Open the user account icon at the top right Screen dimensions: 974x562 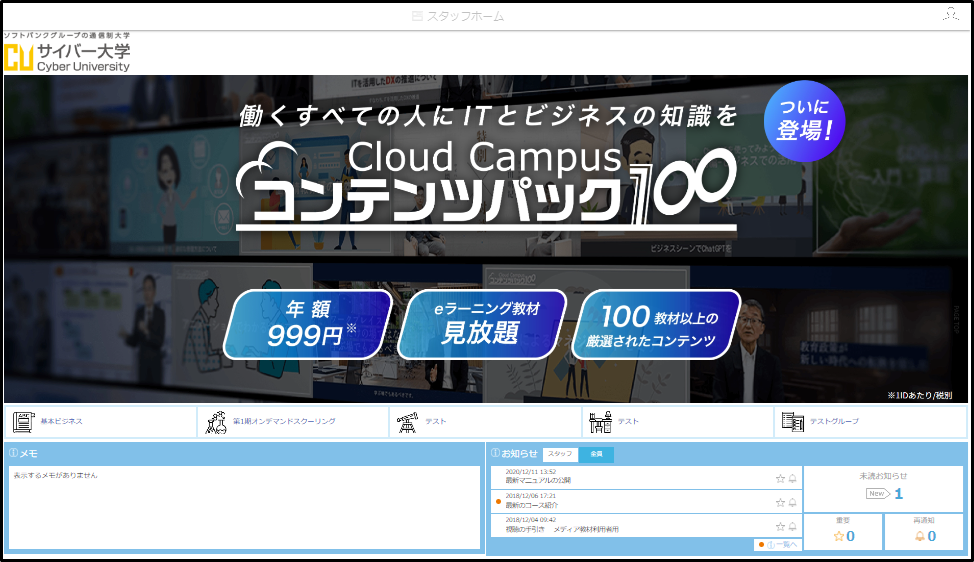tap(950, 14)
